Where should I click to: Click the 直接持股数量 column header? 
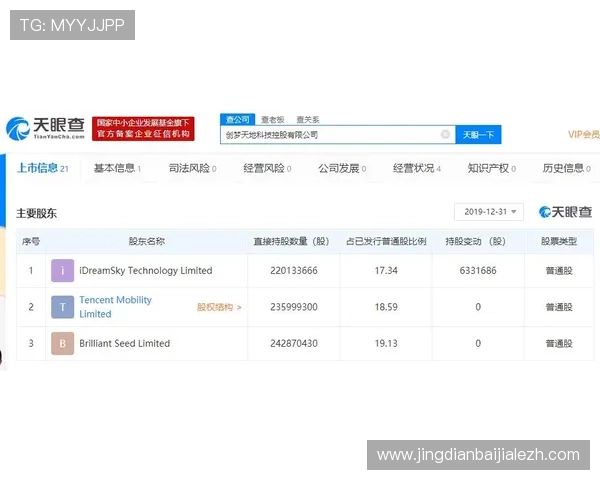[291, 241]
